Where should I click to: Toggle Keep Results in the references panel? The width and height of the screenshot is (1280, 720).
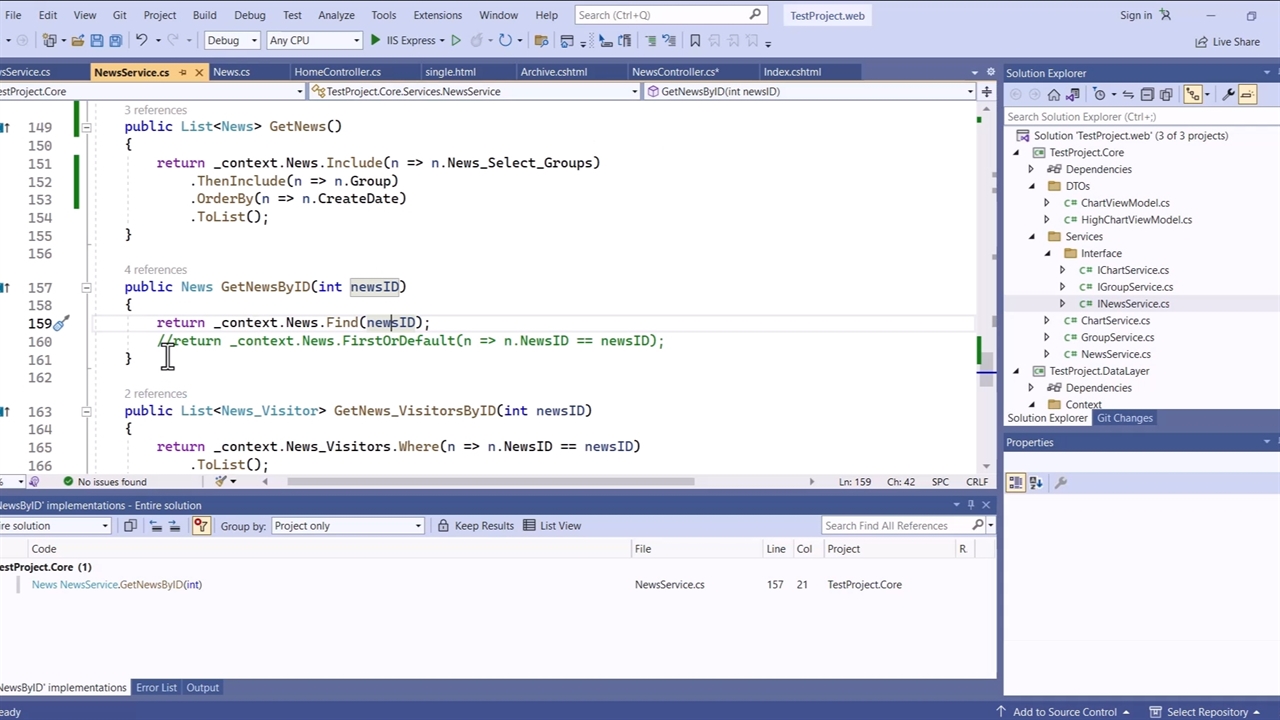click(x=475, y=526)
